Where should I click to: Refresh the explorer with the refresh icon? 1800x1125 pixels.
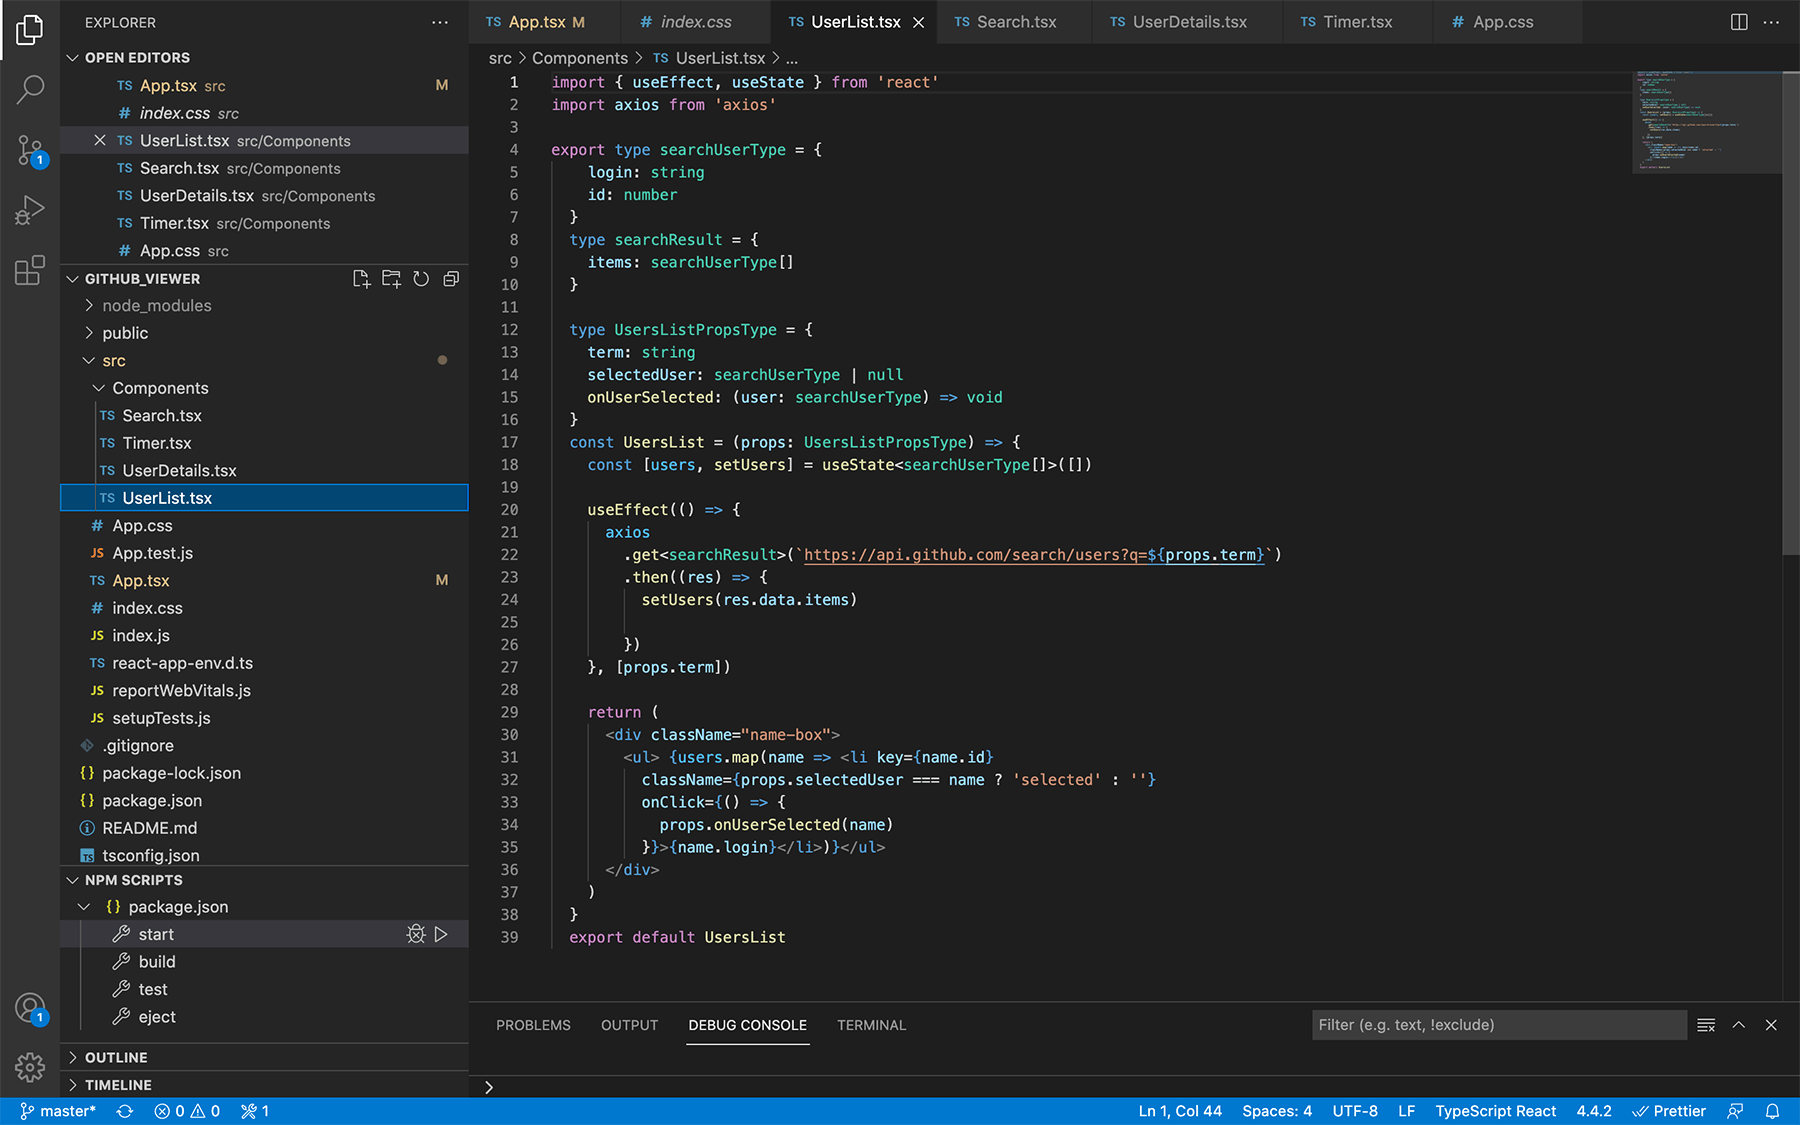[421, 279]
